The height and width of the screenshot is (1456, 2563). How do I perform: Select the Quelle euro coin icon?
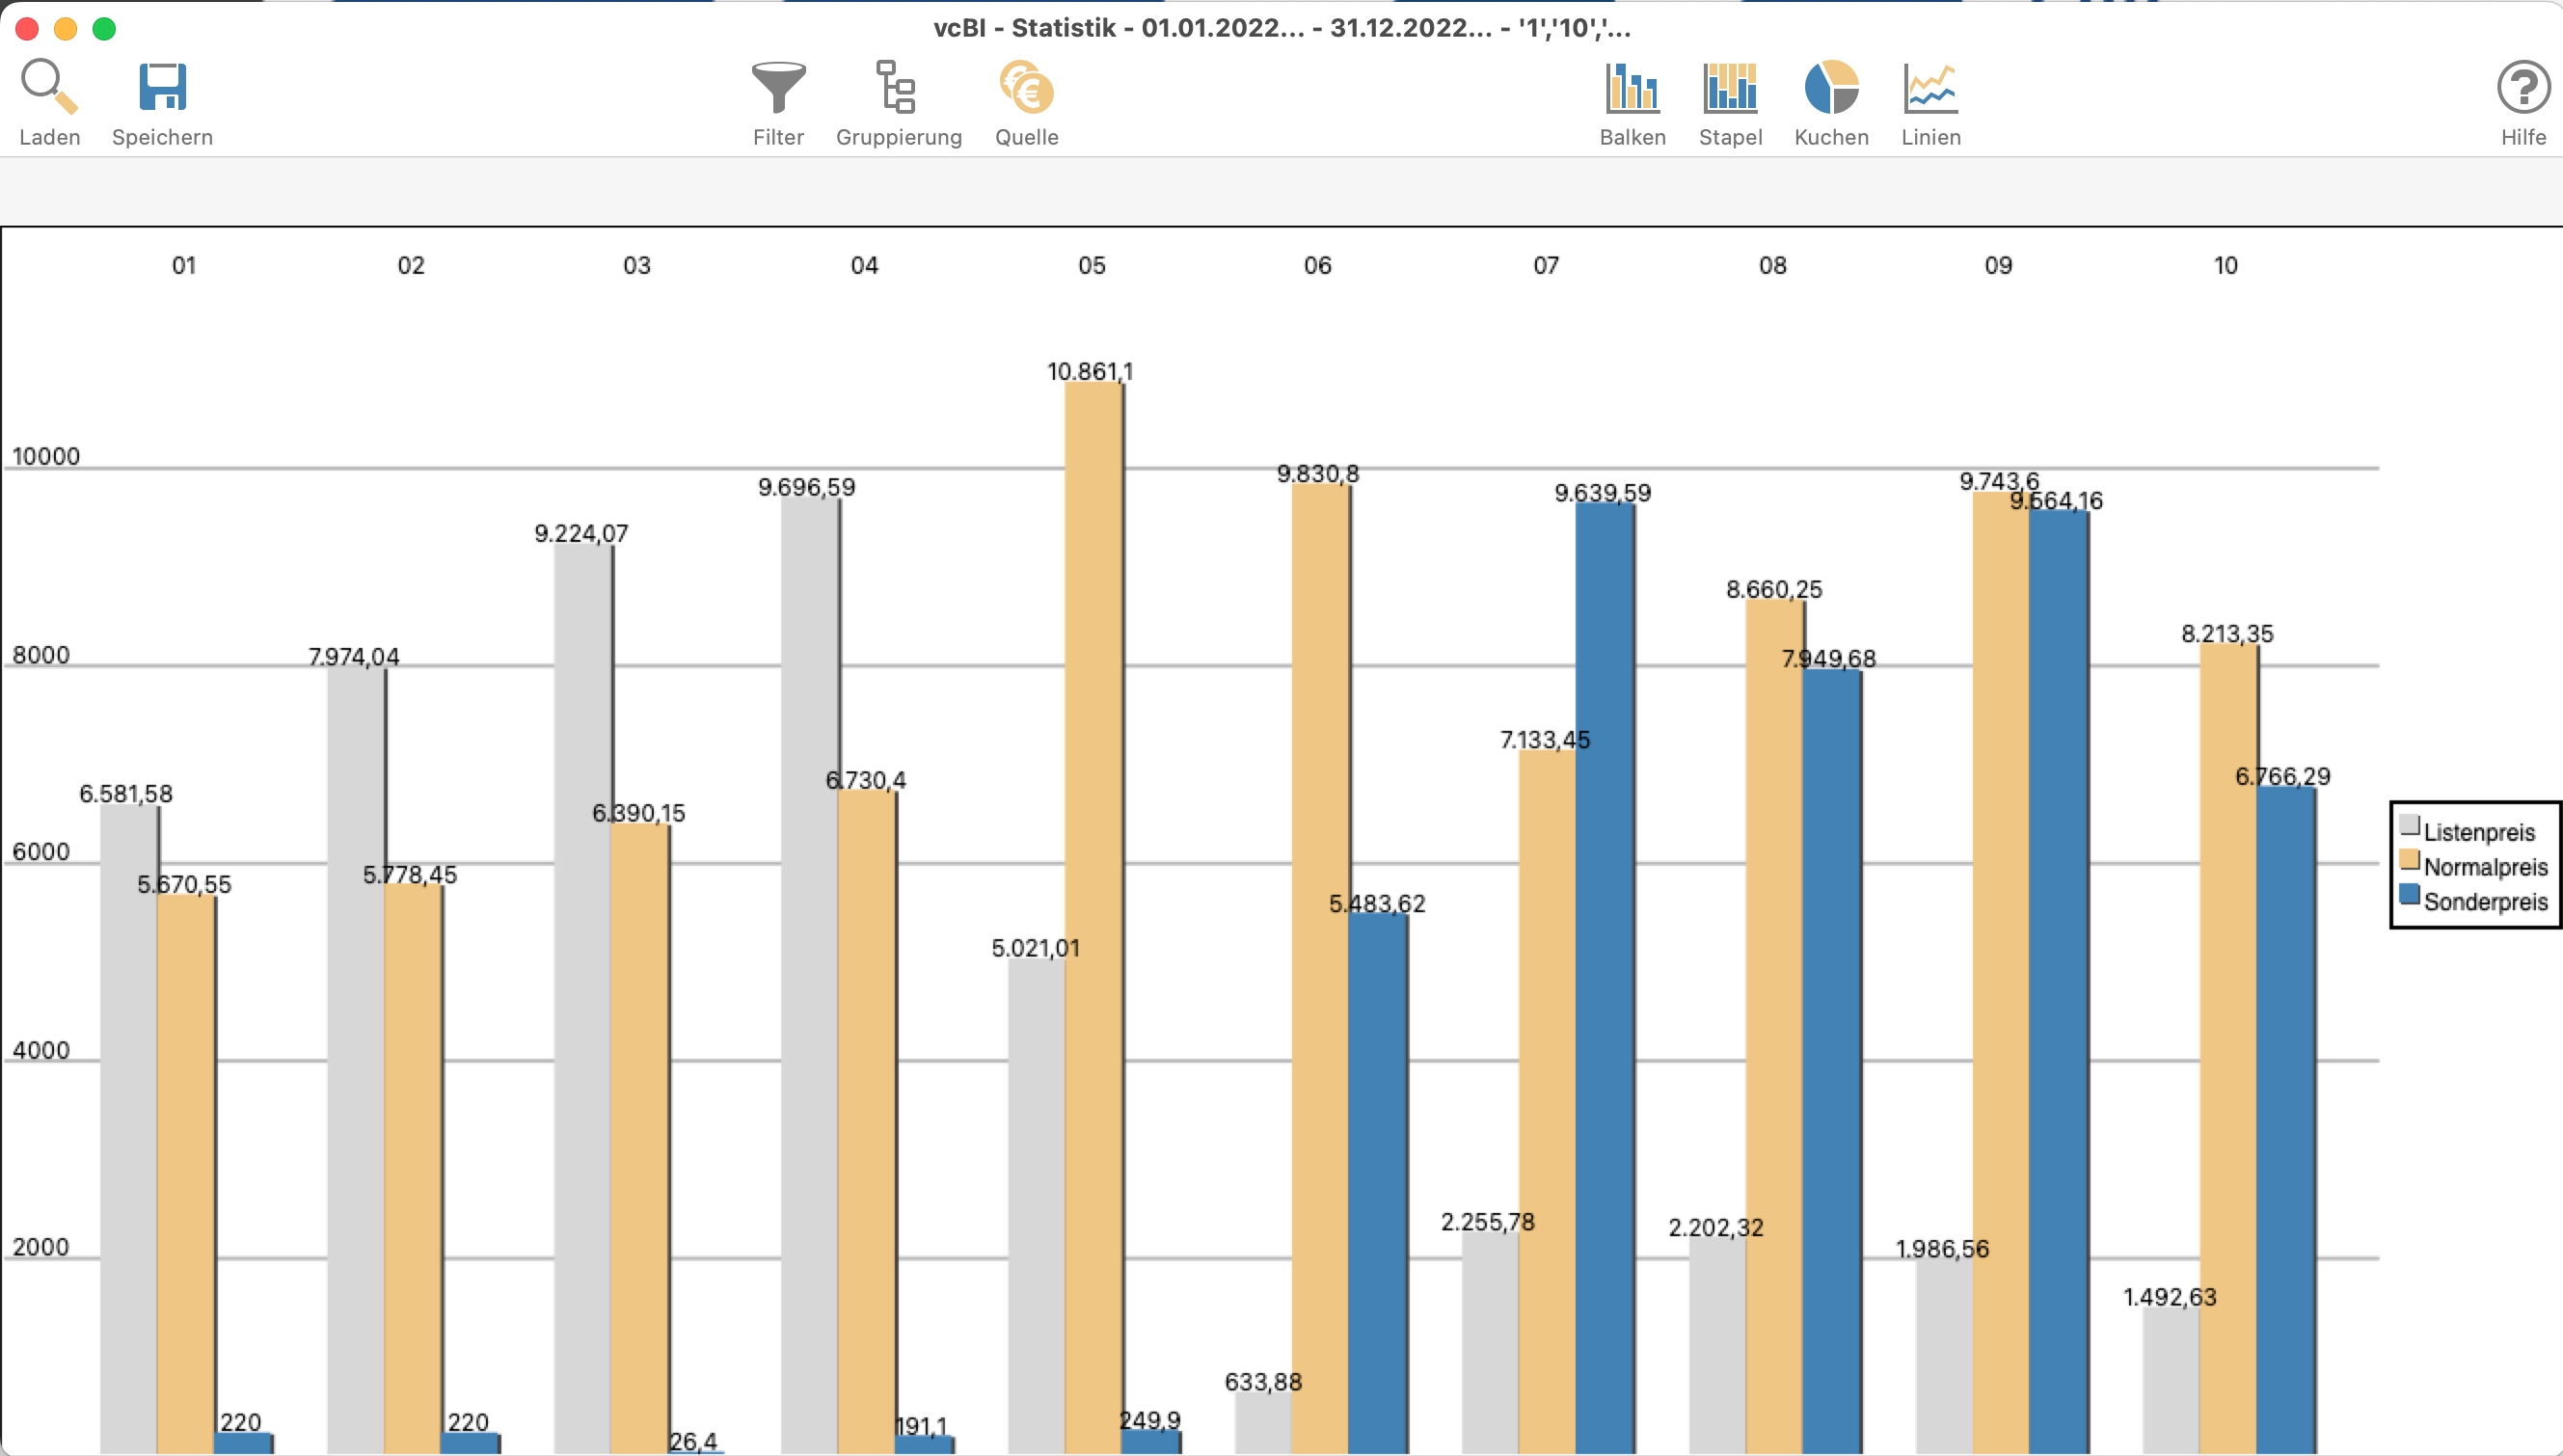(x=1026, y=88)
